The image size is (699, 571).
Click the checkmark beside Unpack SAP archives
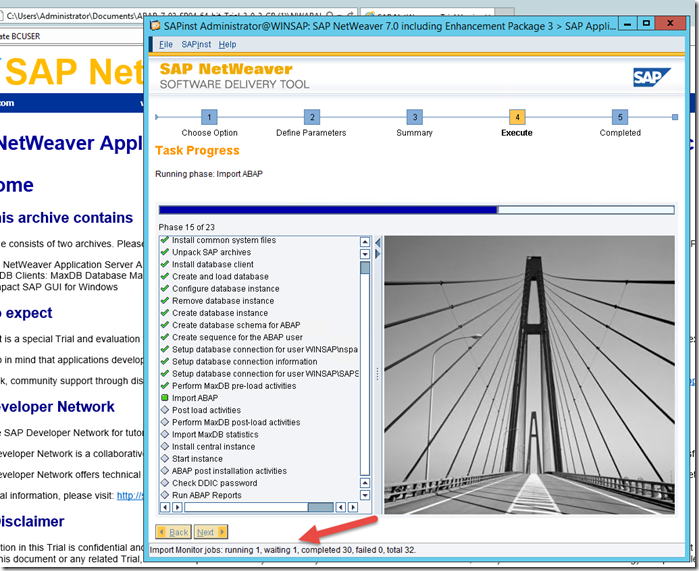[165, 252]
